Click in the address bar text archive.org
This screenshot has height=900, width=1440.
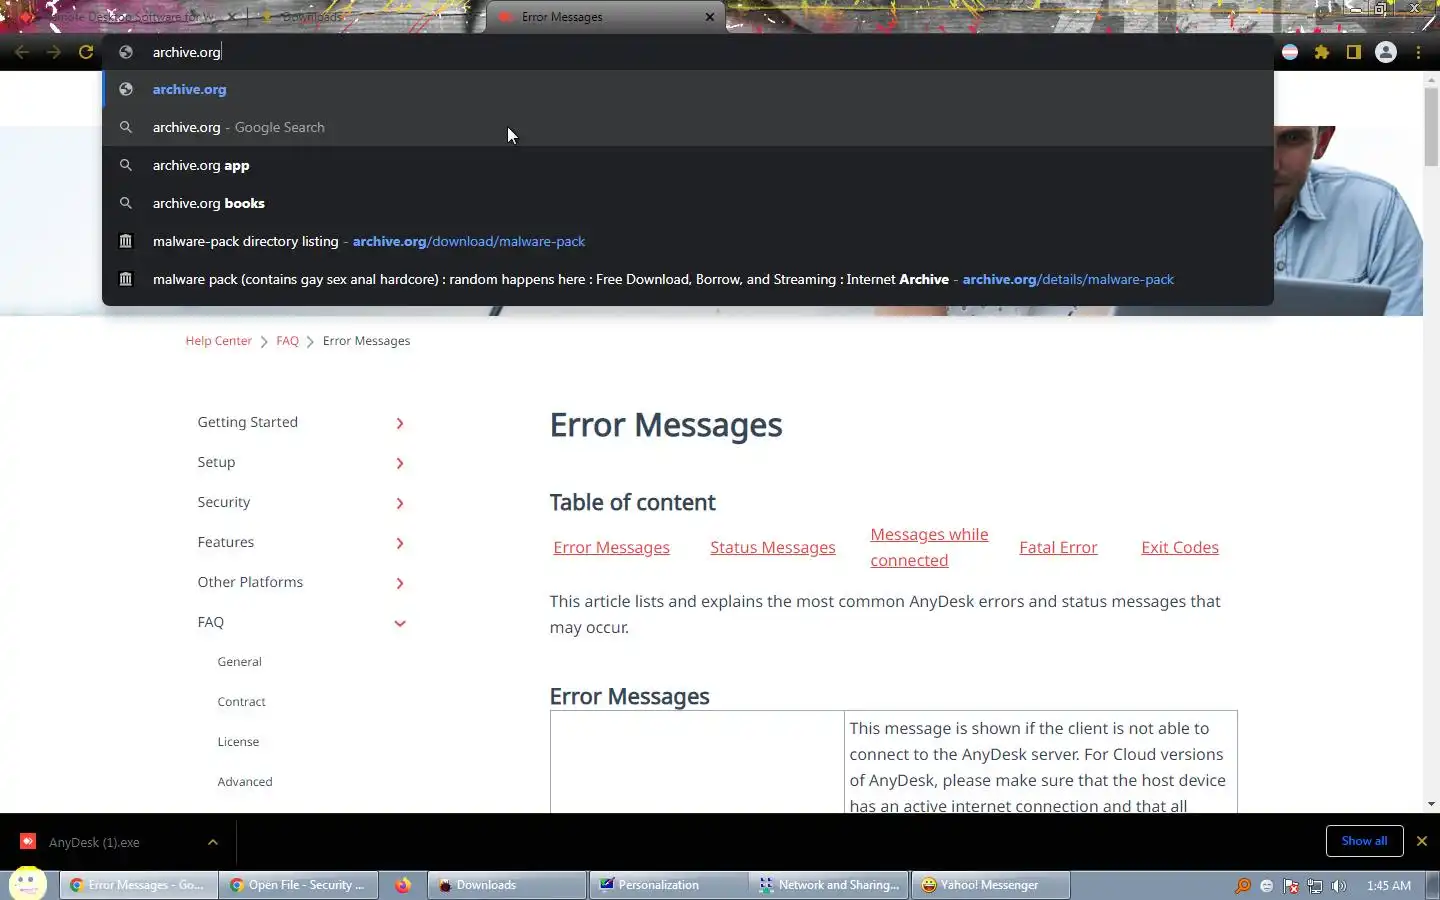186,52
